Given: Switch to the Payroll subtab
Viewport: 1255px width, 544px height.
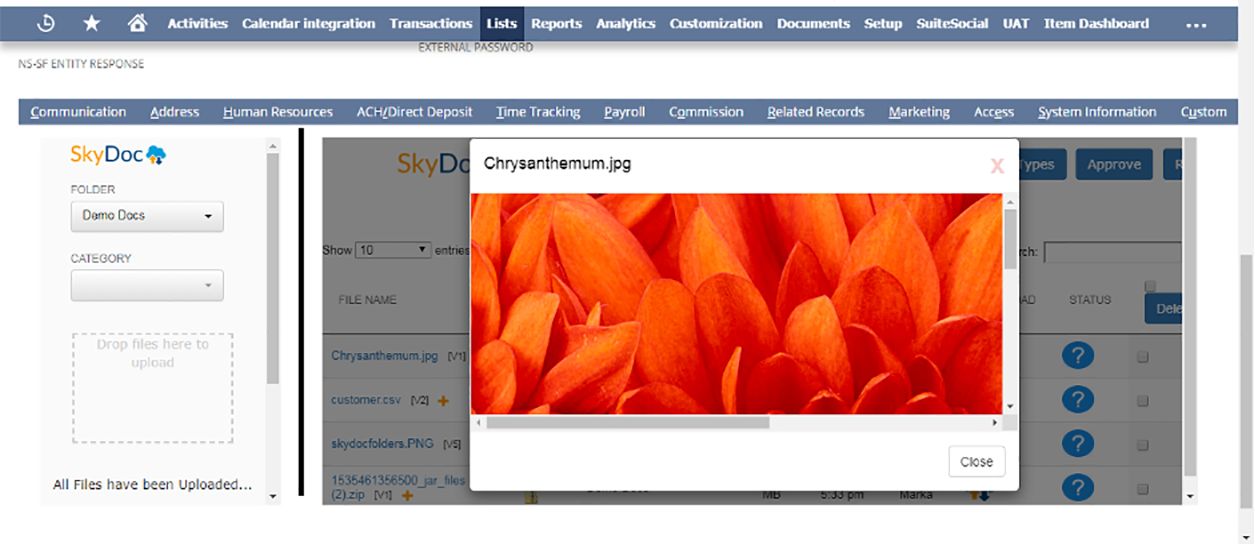Looking at the screenshot, I should pyautogui.click(x=624, y=112).
